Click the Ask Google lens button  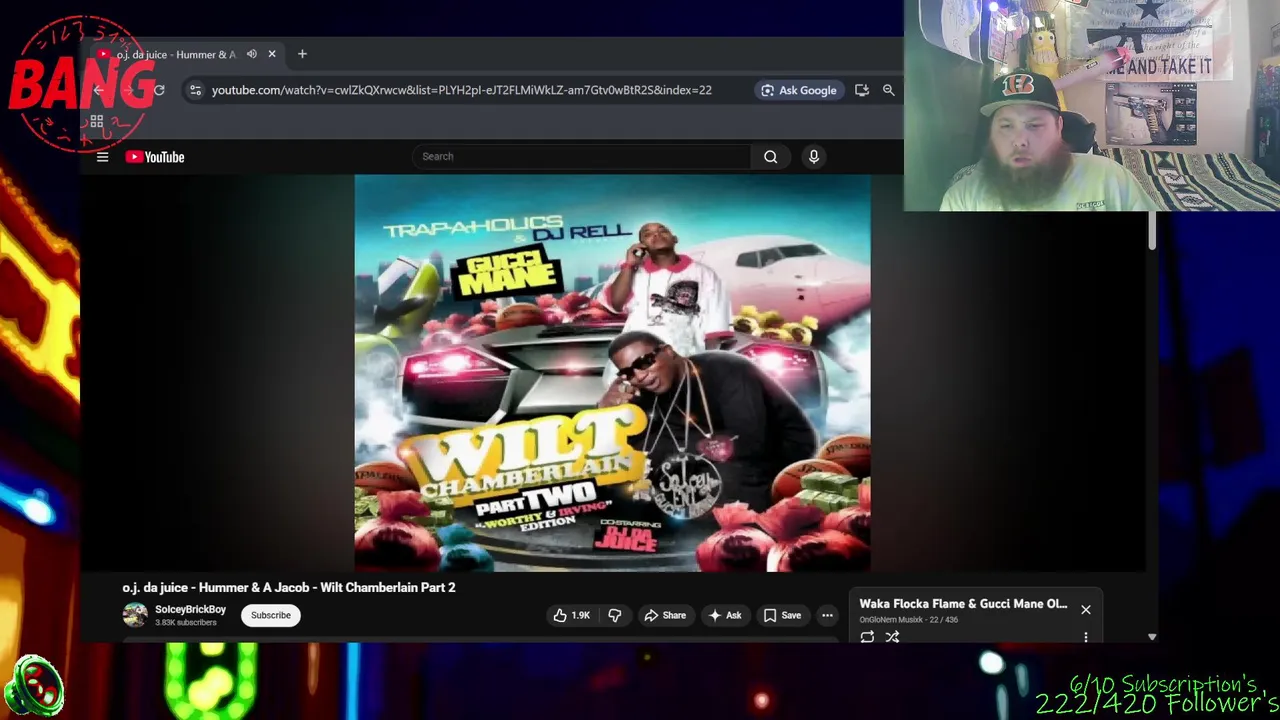[x=799, y=90]
